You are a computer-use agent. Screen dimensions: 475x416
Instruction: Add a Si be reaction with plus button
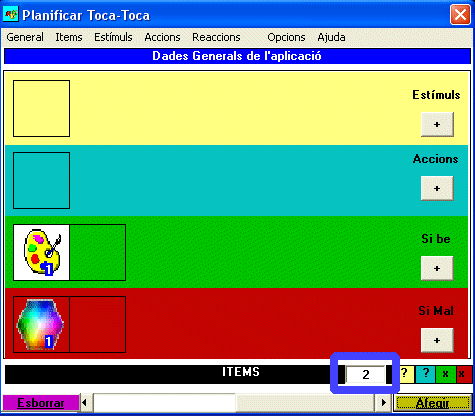point(437,268)
